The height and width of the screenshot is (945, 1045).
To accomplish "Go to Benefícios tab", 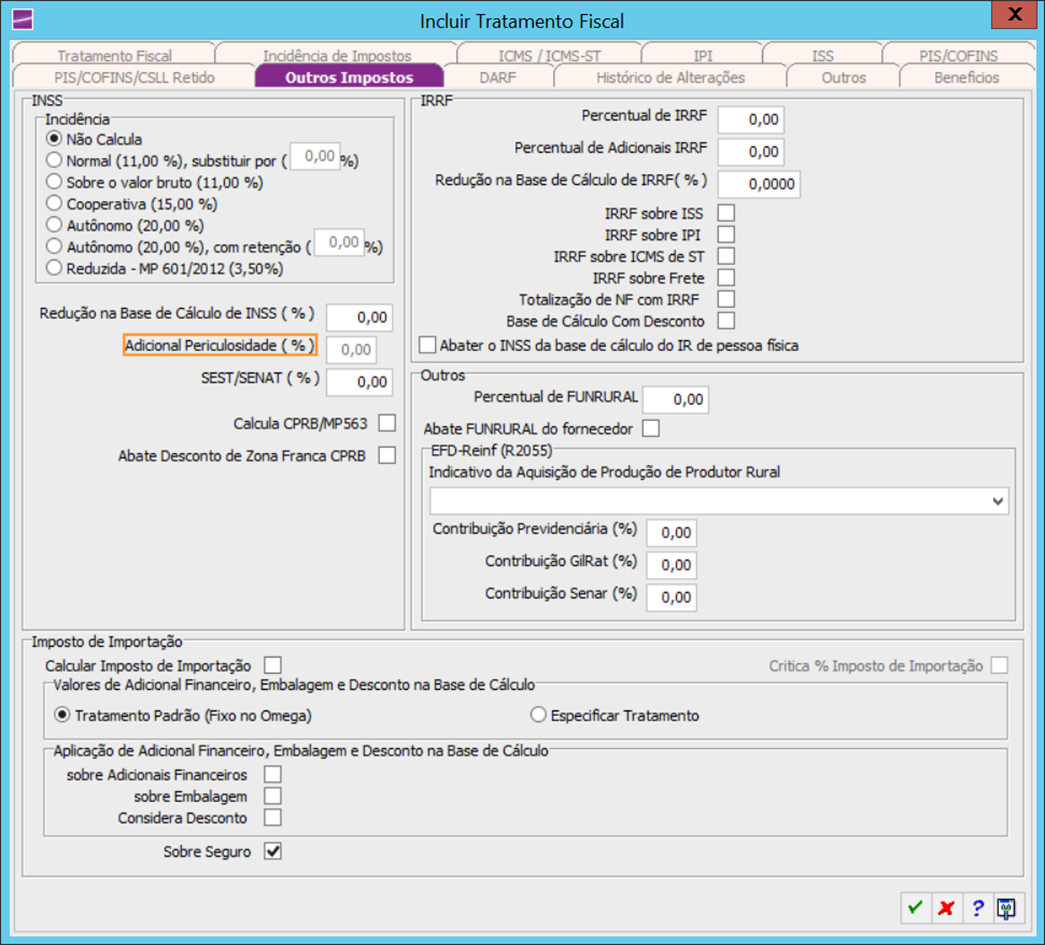I will (x=966, y=77).
